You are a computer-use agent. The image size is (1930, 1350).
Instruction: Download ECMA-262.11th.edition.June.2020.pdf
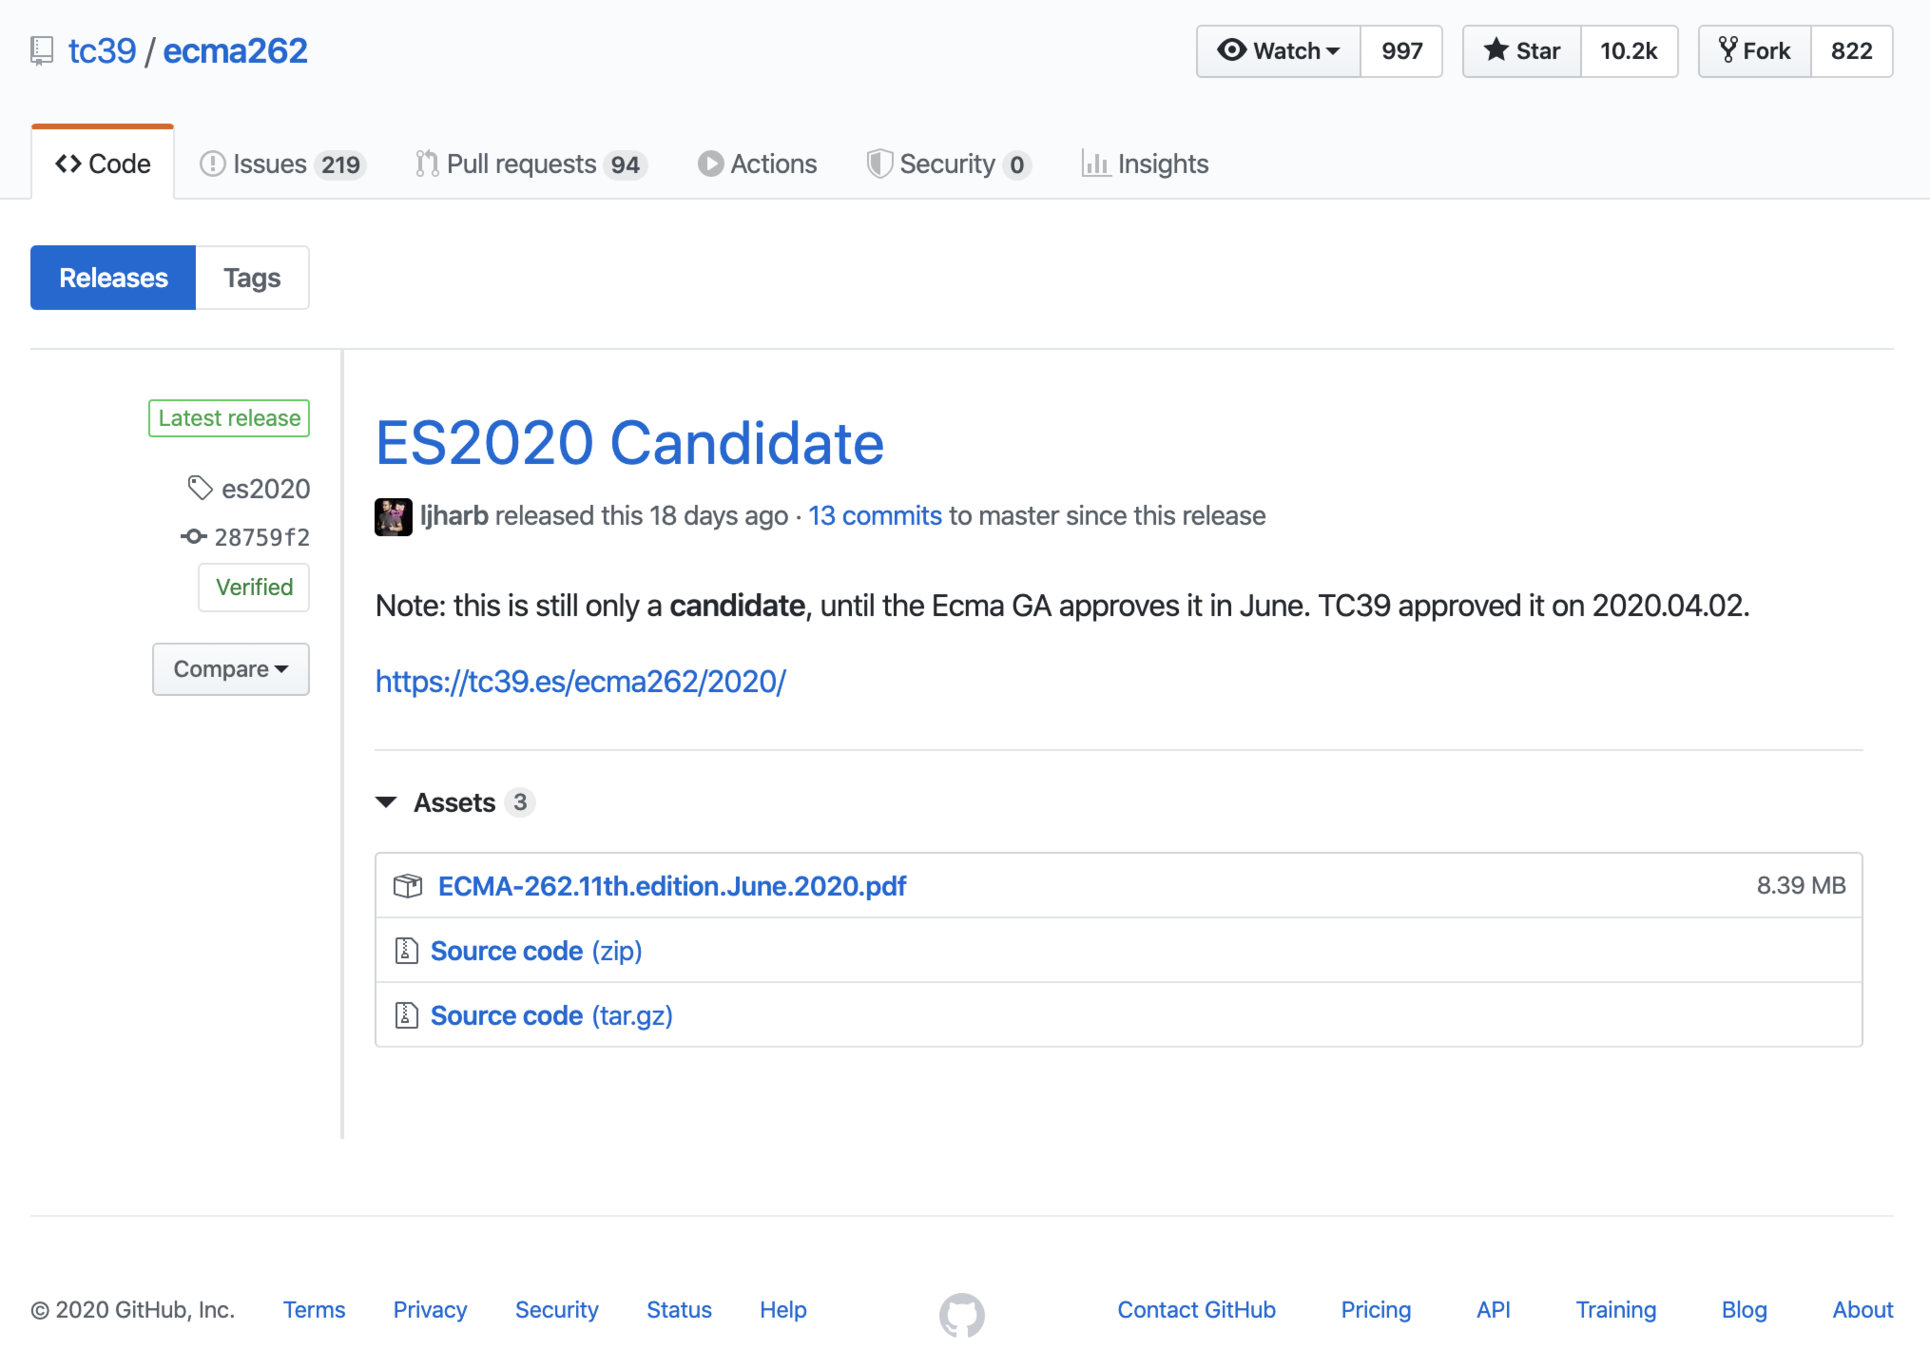coord(672,886)
